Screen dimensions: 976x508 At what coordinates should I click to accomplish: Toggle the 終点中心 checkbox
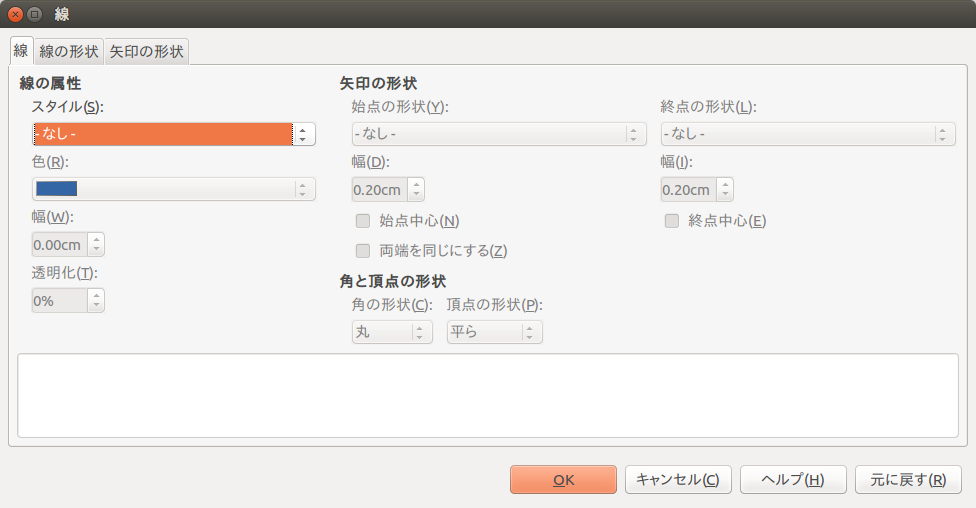(672, 221)
